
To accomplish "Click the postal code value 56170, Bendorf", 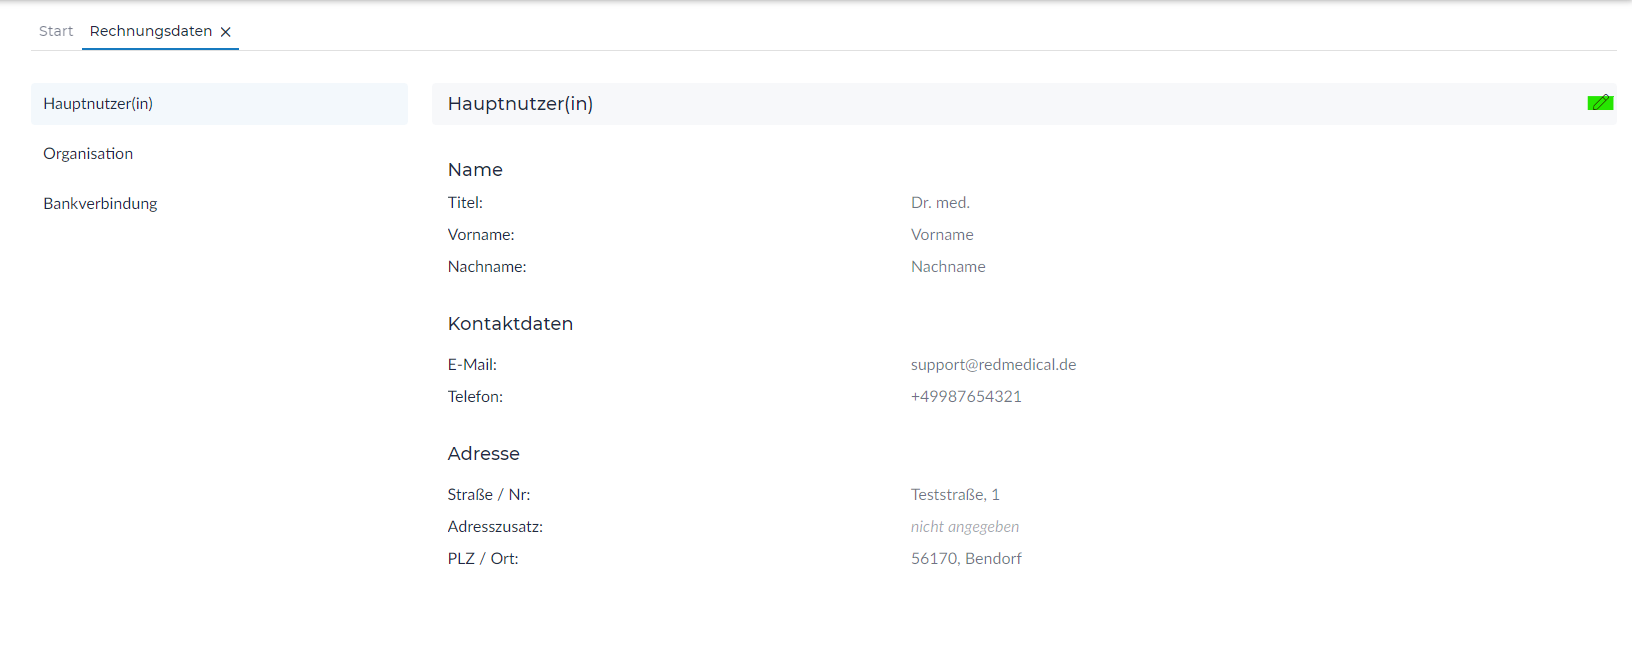I will pyautogui.click(x=966, y=559).
